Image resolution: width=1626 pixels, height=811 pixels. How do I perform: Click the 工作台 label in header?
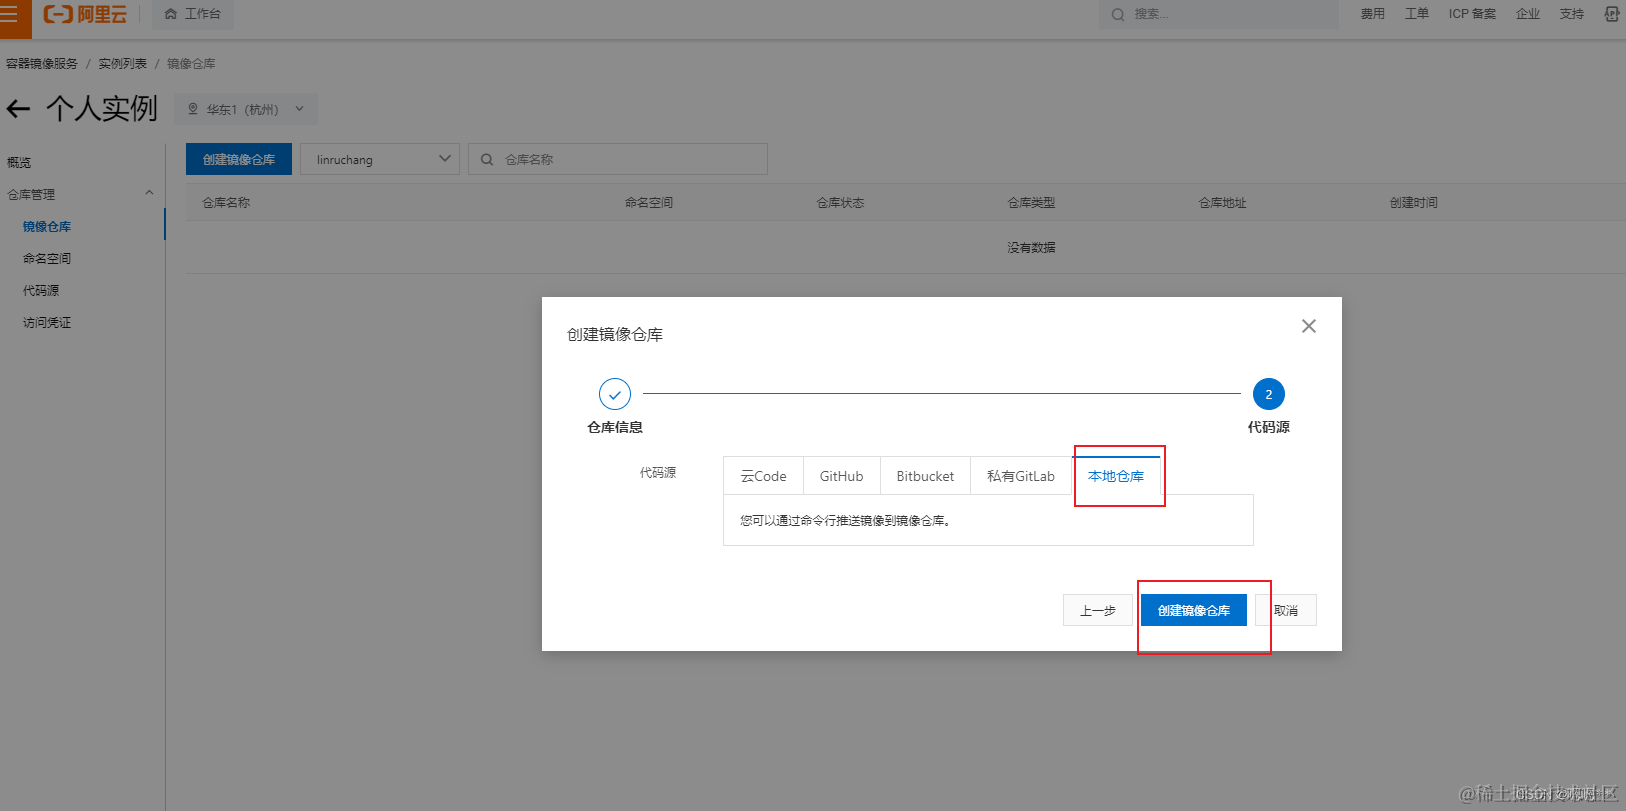point(203,14)
